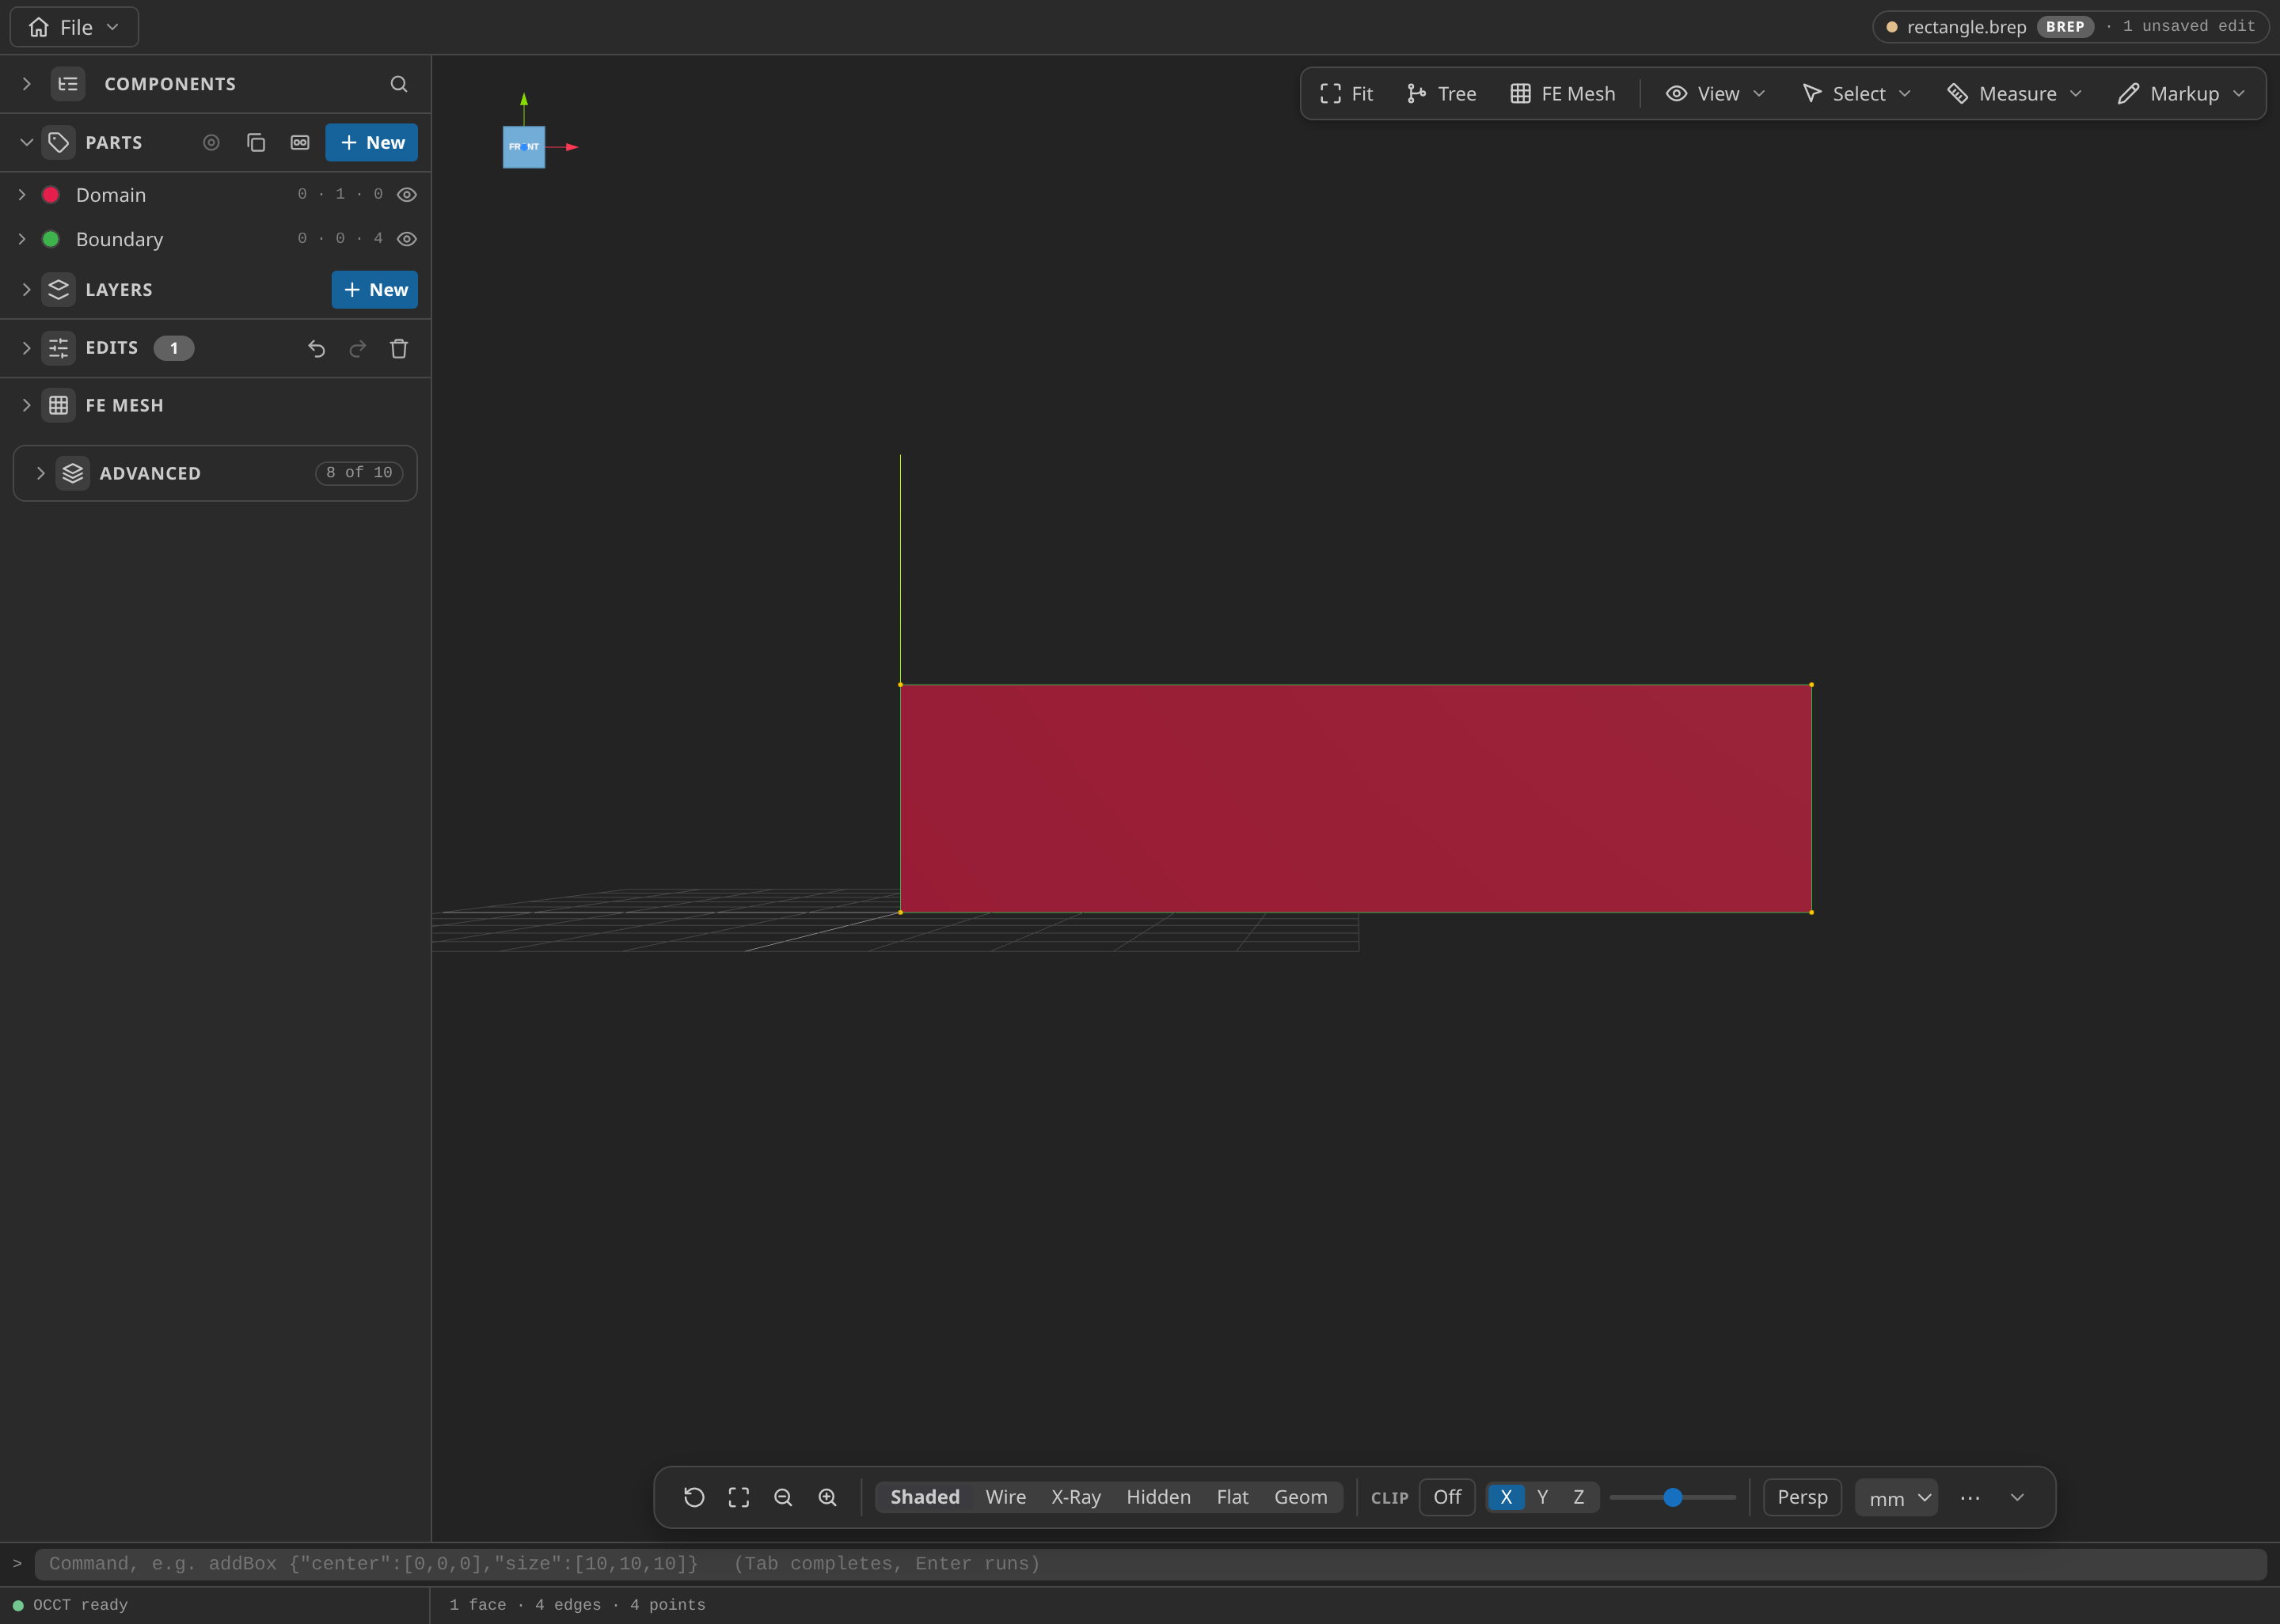Select the Y clip axis
2280x1624 pixels.
(x=1542, y=1497)
